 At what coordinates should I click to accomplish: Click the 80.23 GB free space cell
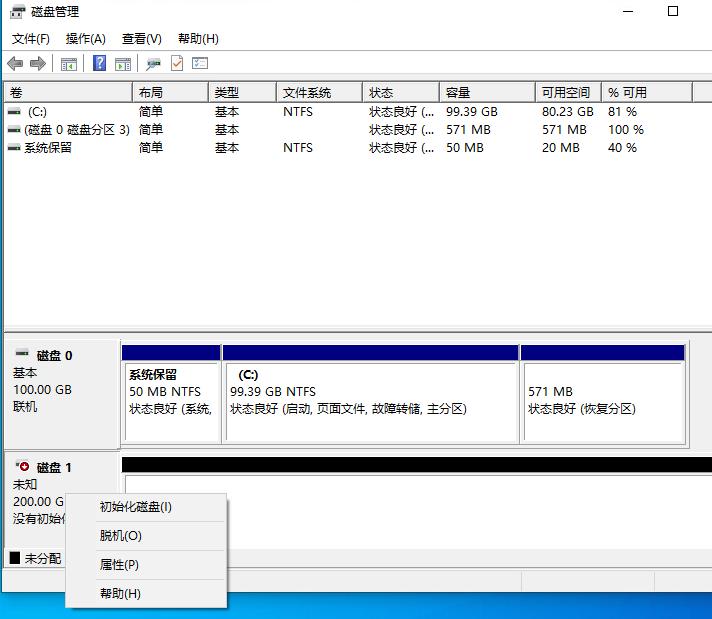[568, 112]
